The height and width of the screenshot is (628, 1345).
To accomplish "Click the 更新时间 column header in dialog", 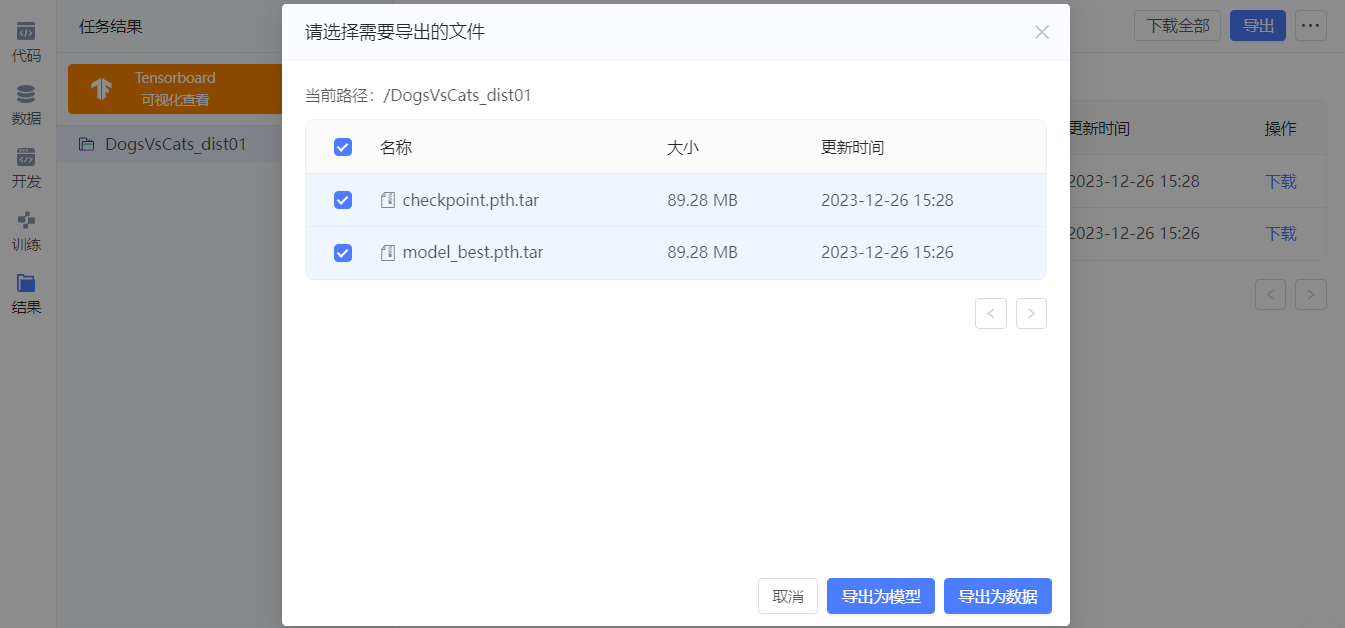I will [853, 147].
